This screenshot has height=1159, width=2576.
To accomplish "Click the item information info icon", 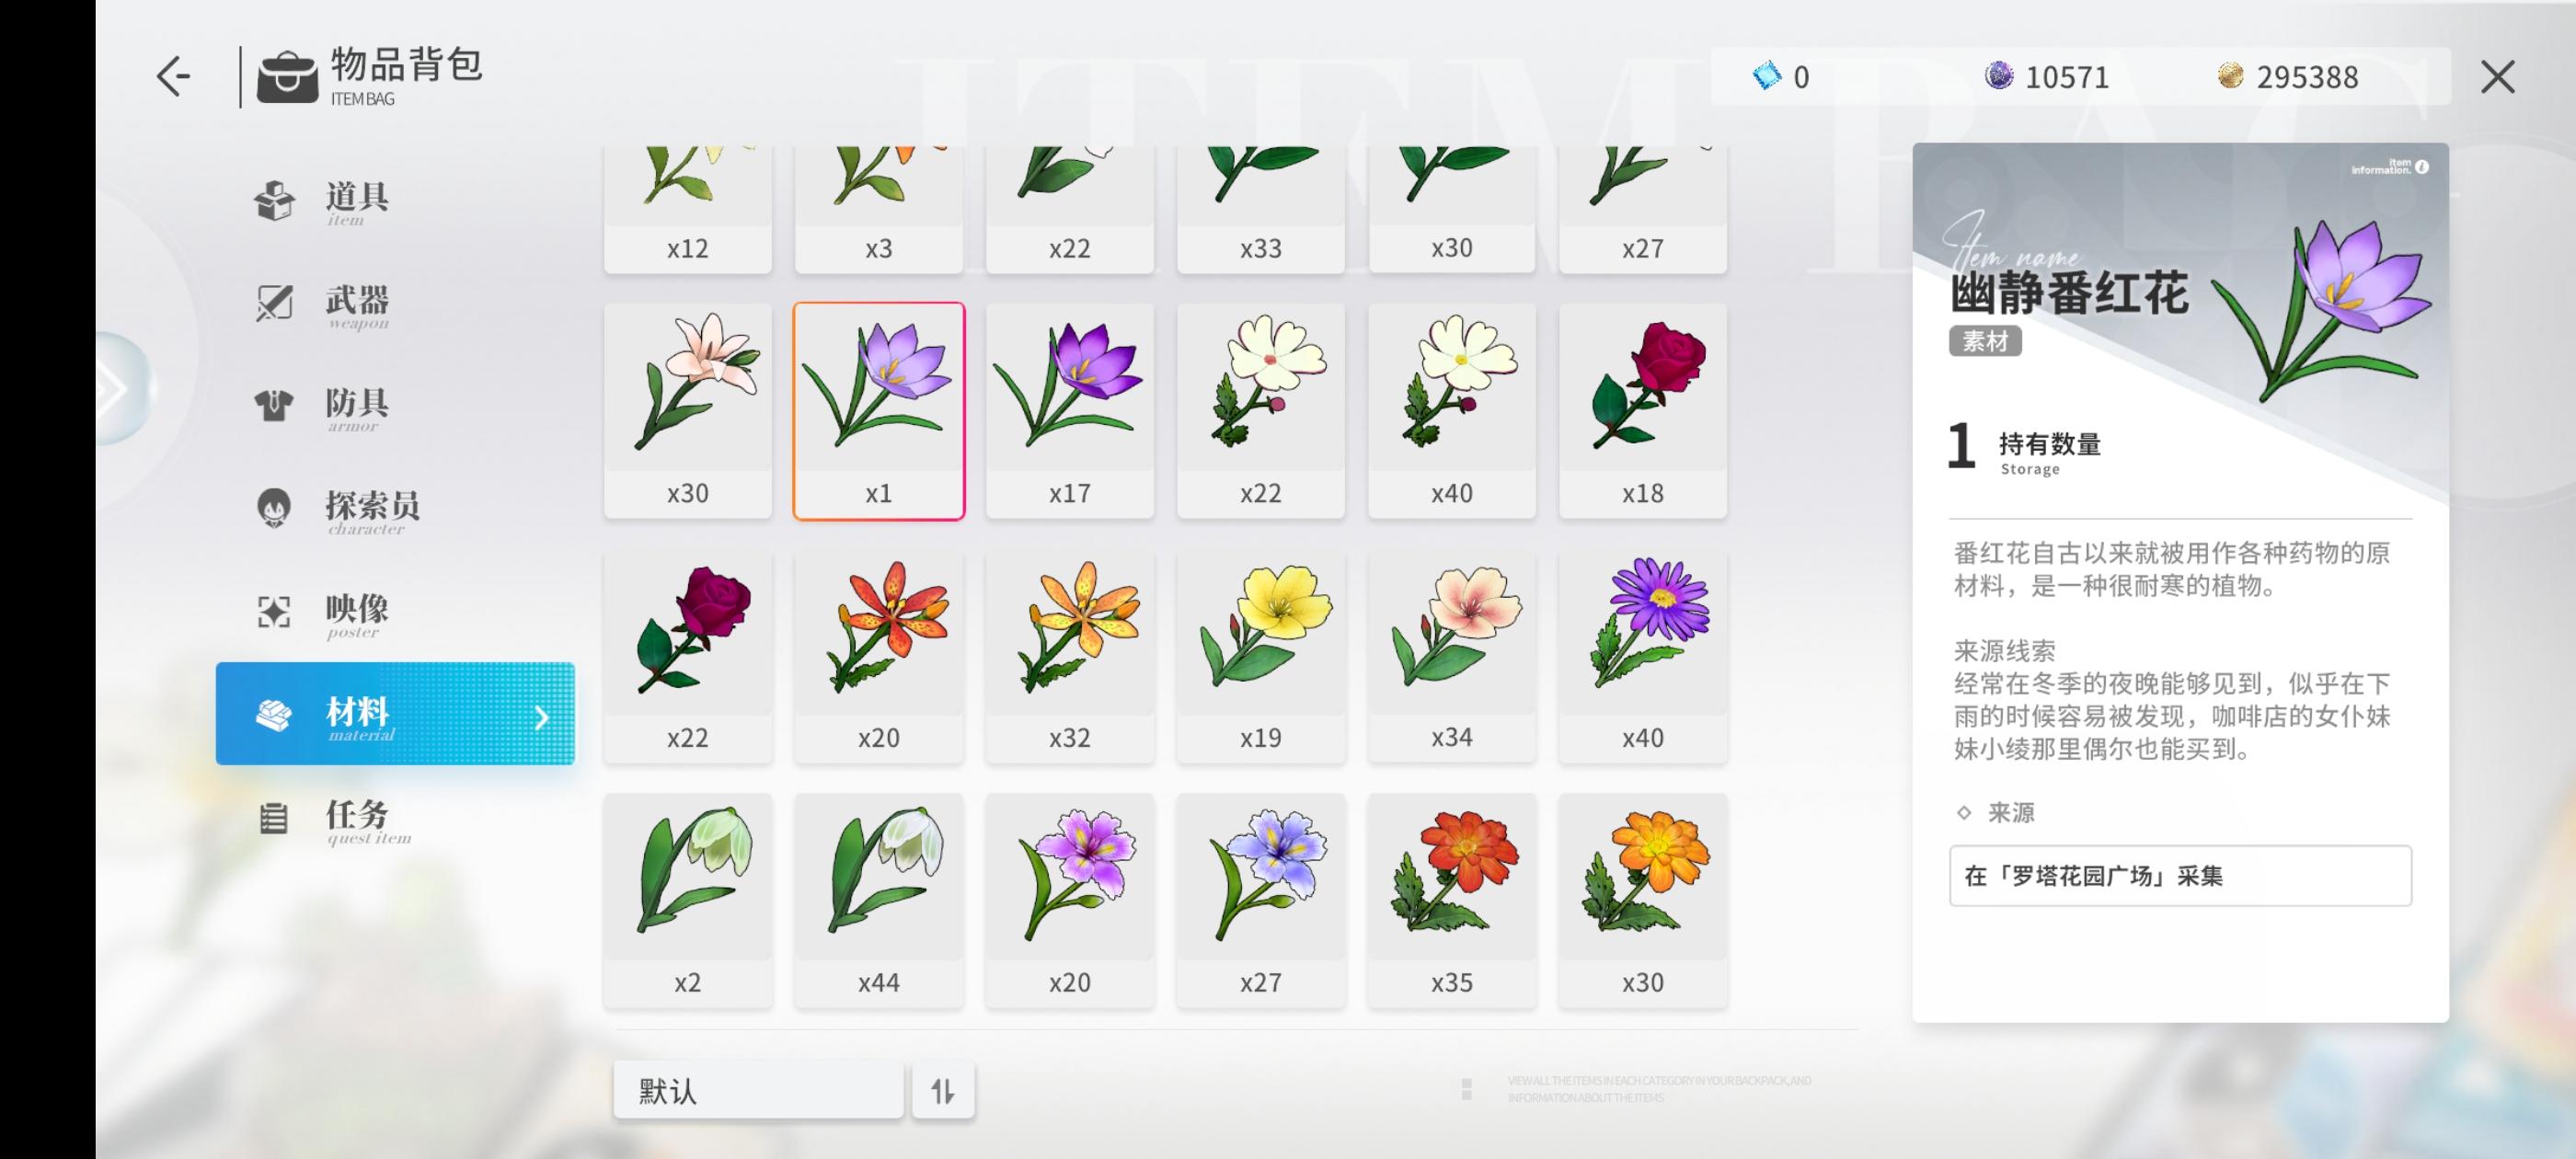I will point(2422,167).
